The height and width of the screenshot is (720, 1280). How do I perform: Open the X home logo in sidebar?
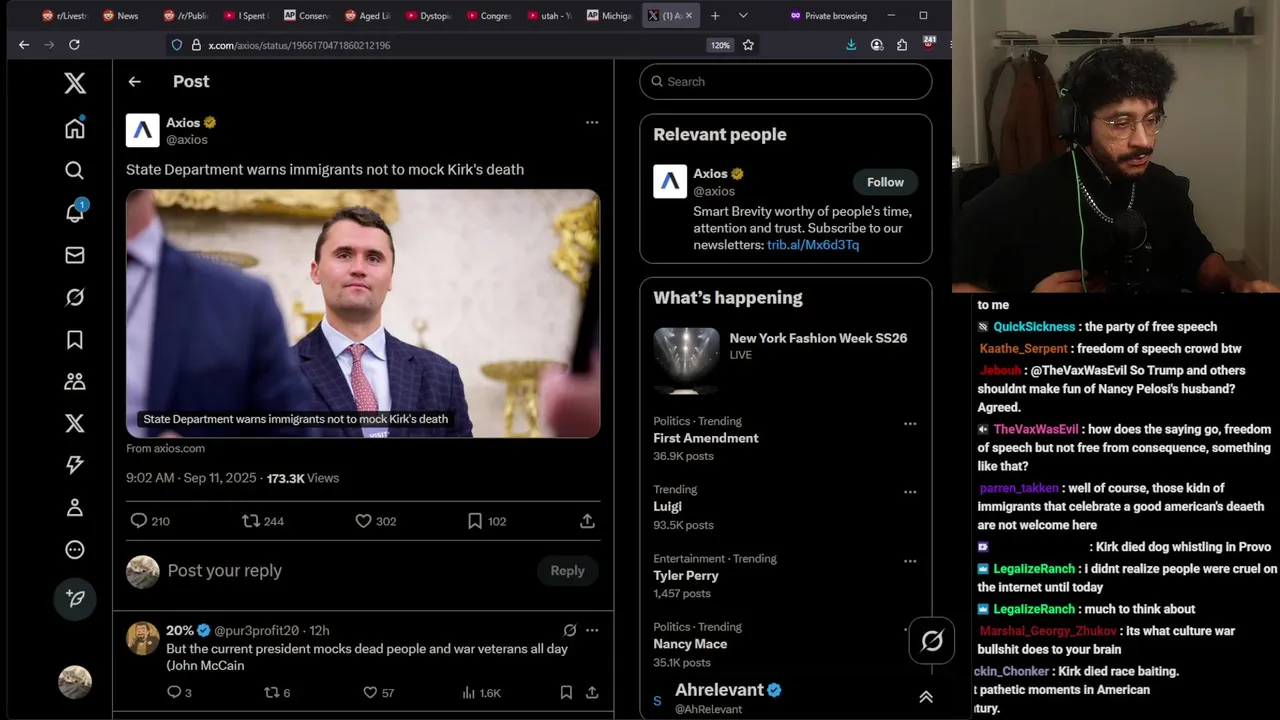[x=75, y=83]
